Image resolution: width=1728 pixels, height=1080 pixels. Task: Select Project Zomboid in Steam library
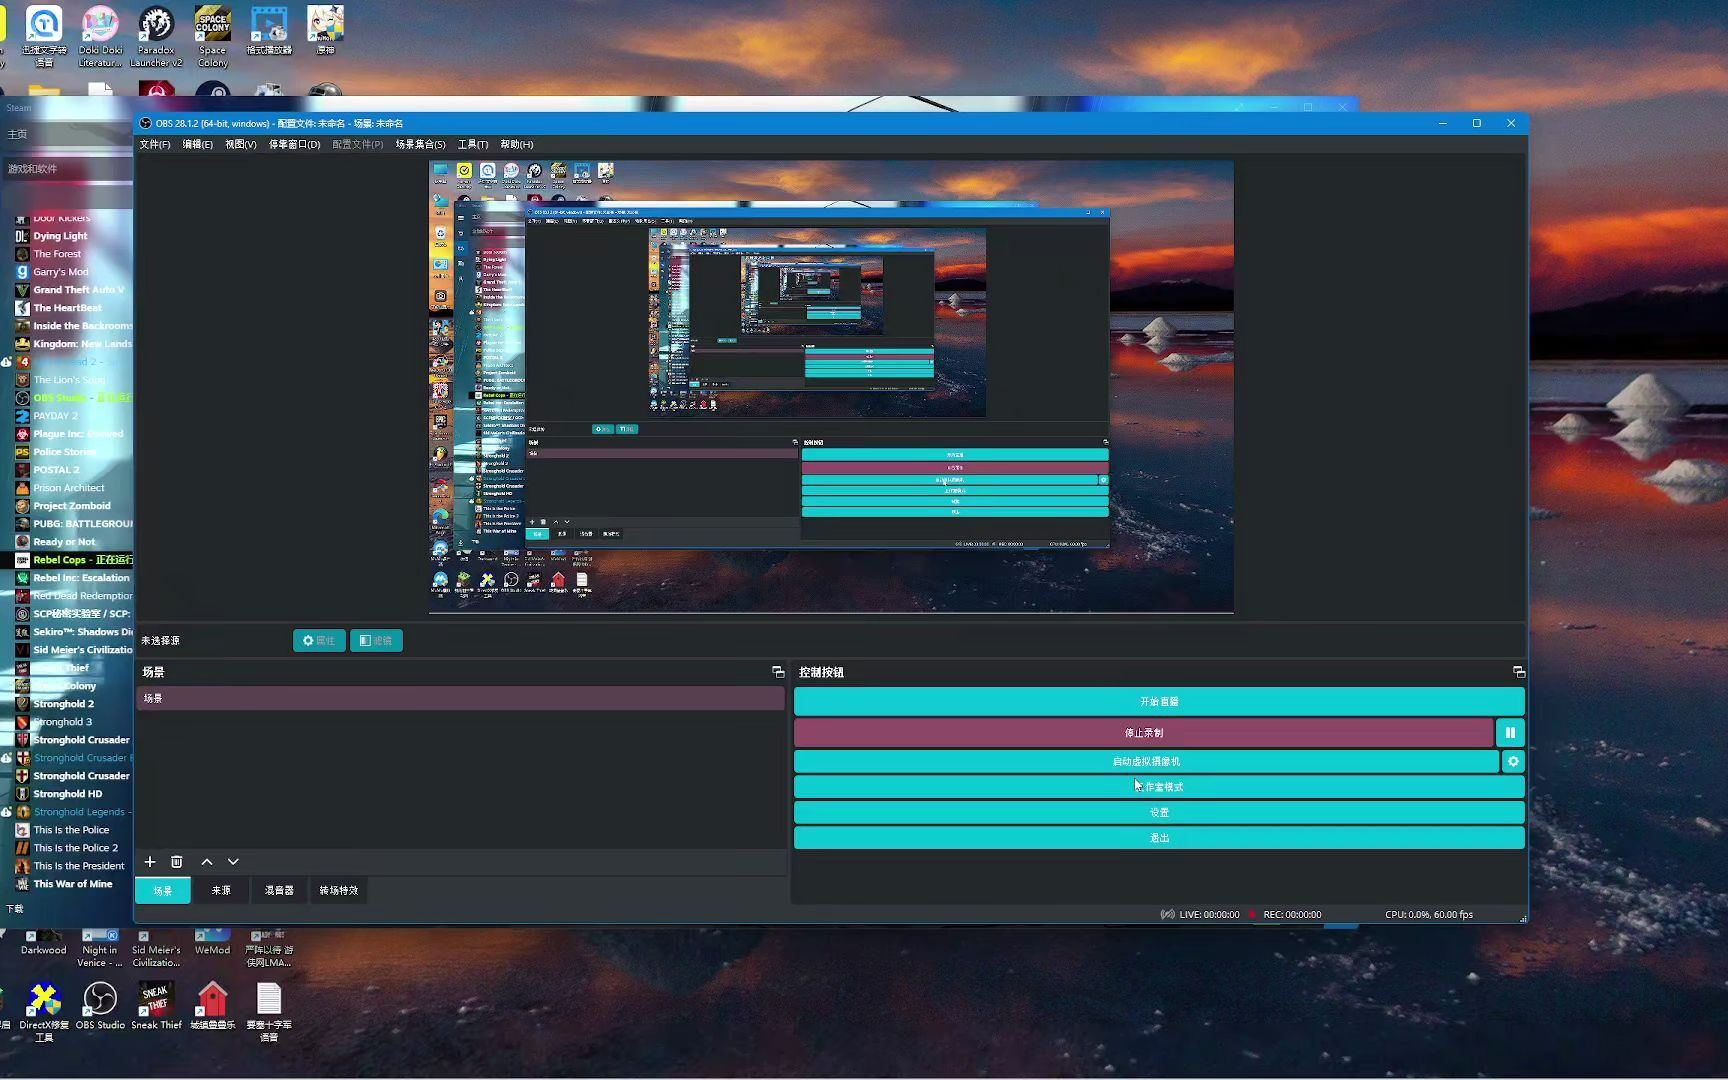(x=72, y=506)
